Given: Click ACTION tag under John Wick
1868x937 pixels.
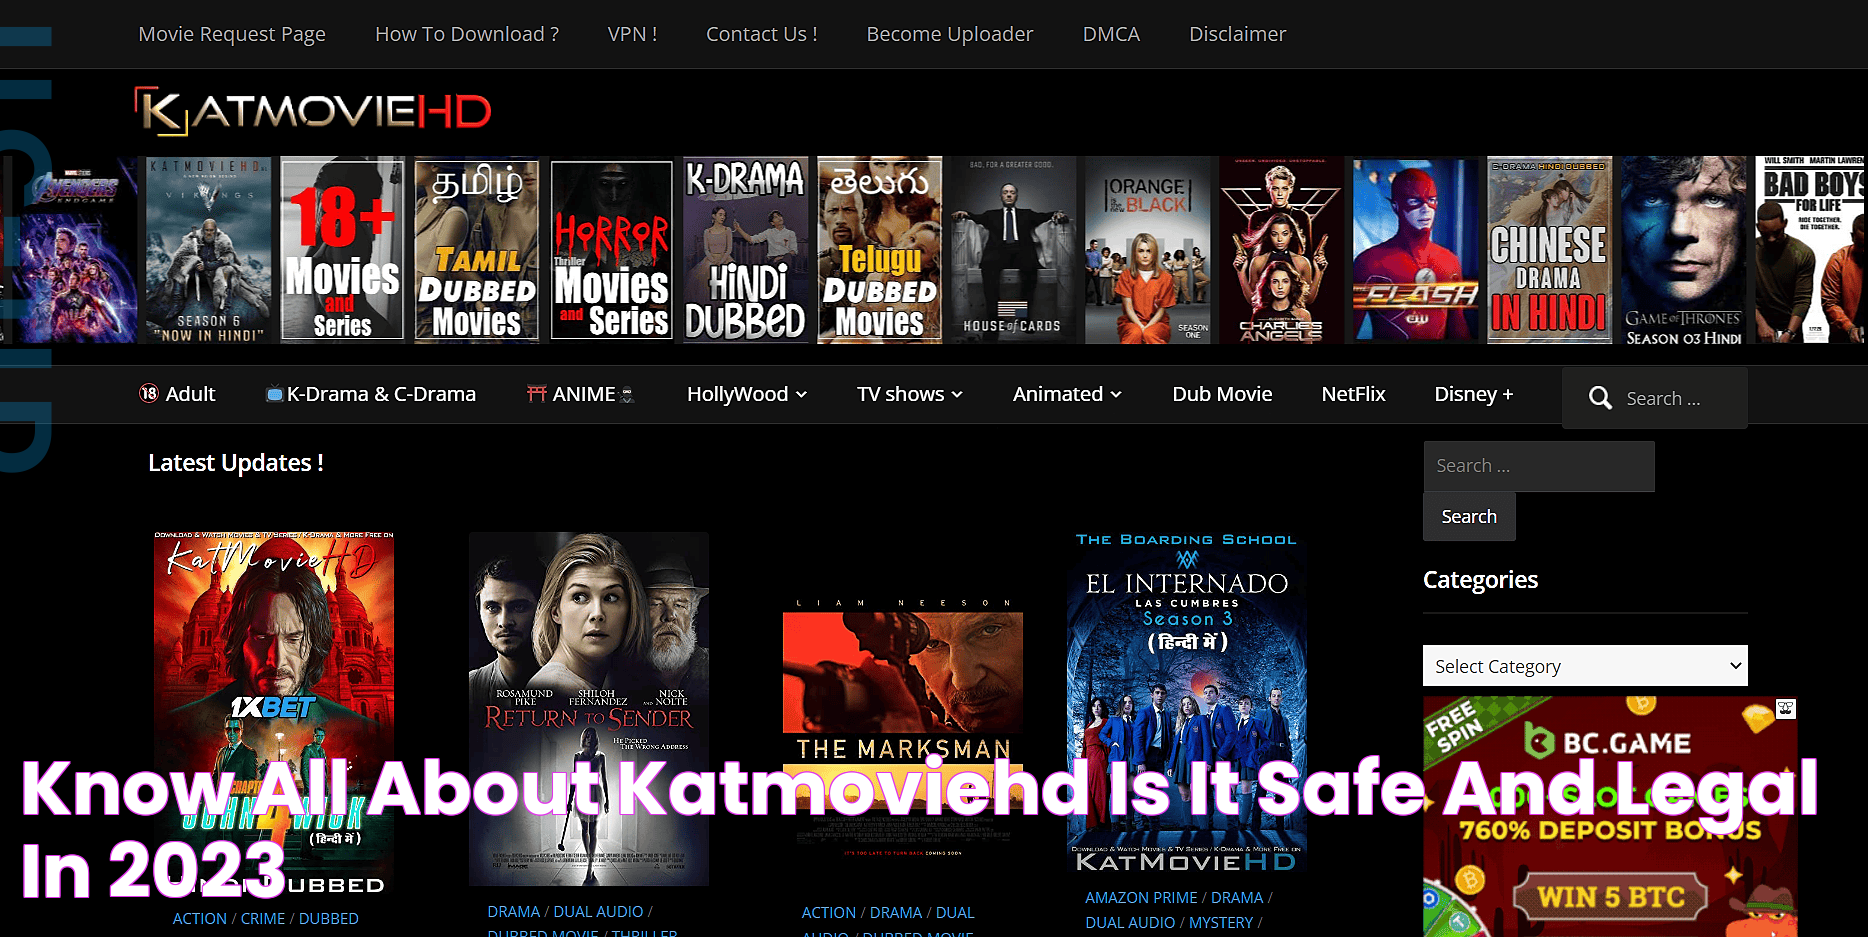Looking at the screenshot, I should coord(200,919).
